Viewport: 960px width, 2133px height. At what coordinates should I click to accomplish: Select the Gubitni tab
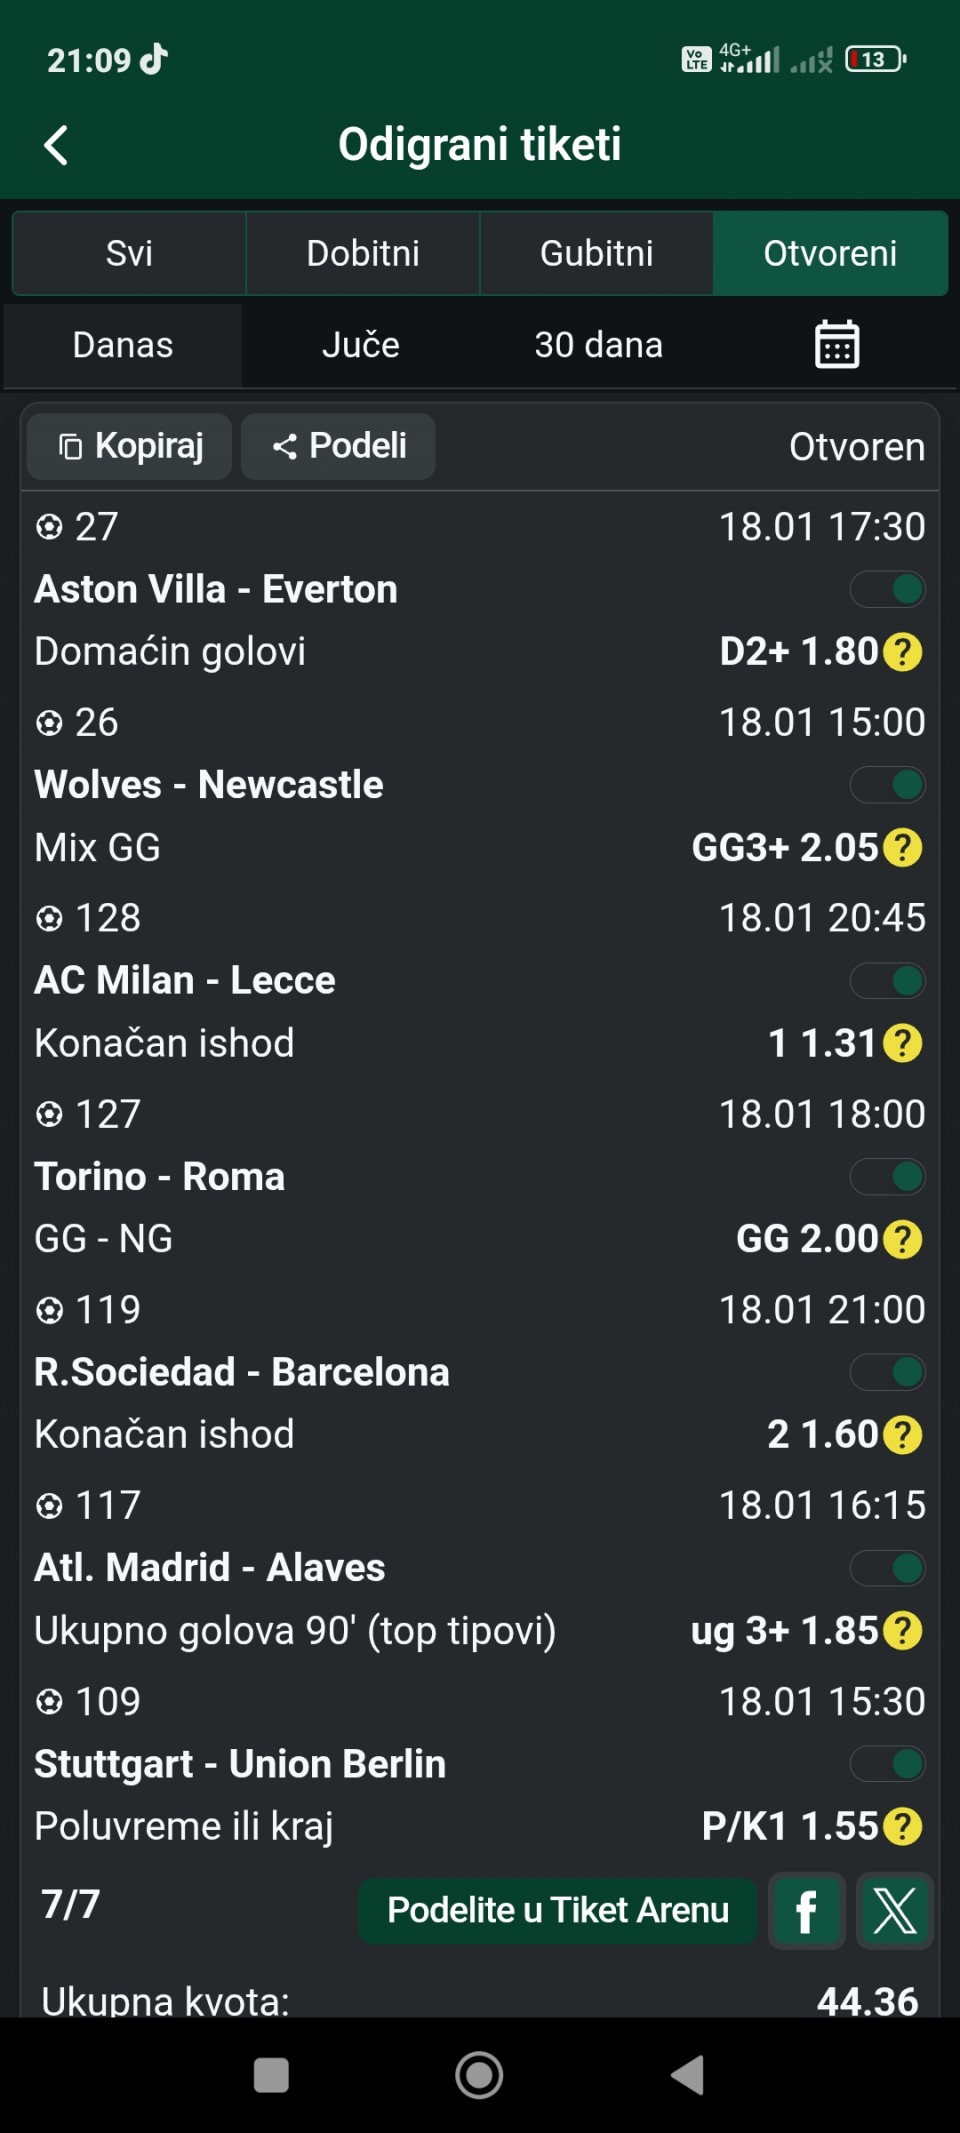click(x=596, y=253)
